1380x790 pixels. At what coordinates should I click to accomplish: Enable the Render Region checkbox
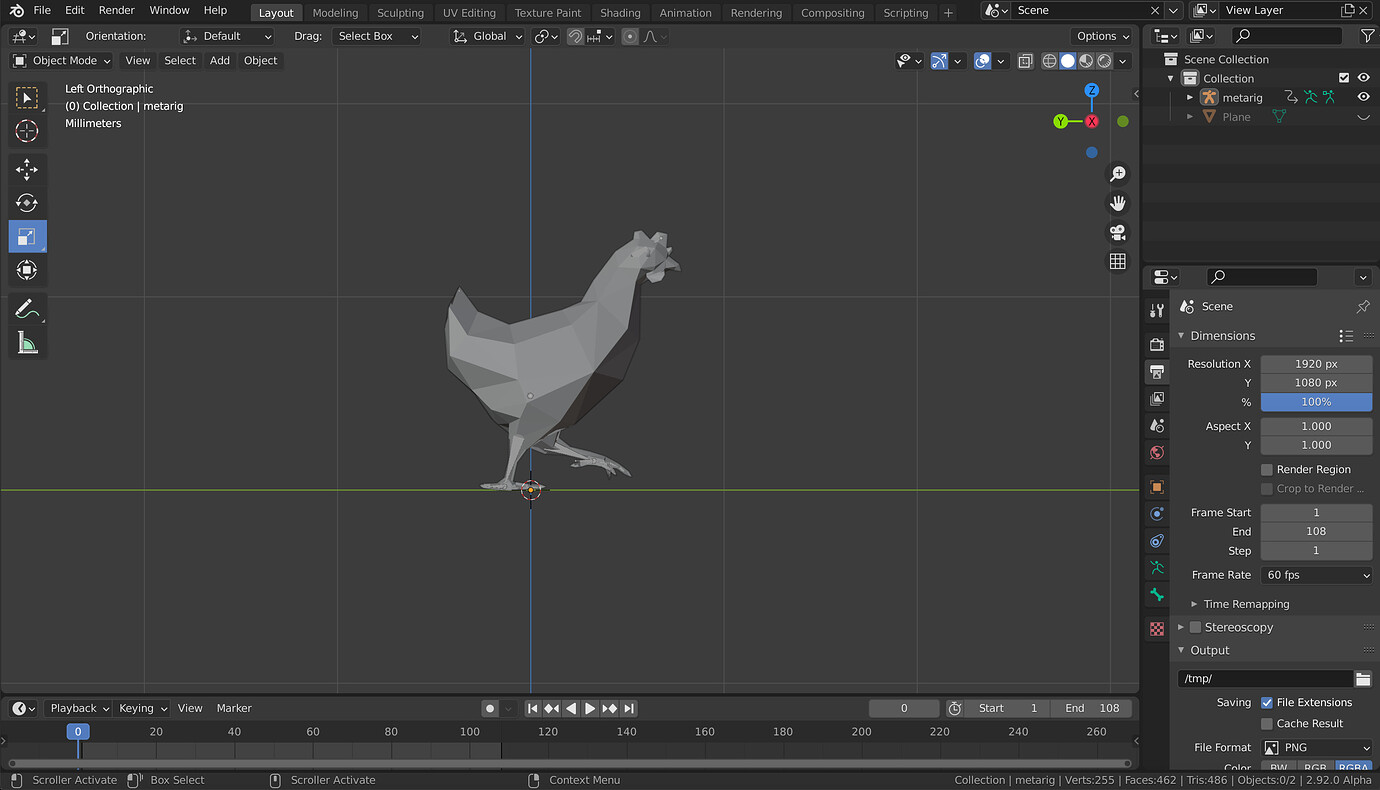[x=1267, y=469]
